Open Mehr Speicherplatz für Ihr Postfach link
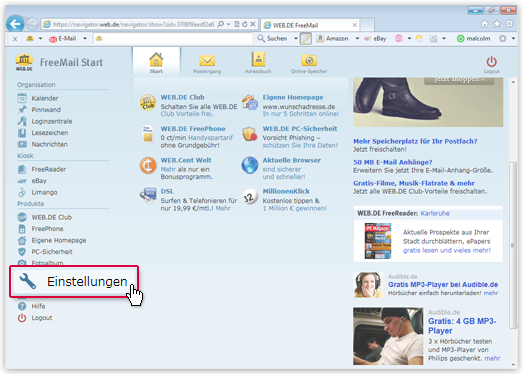The image size is (523, 374). click(415, 141)
